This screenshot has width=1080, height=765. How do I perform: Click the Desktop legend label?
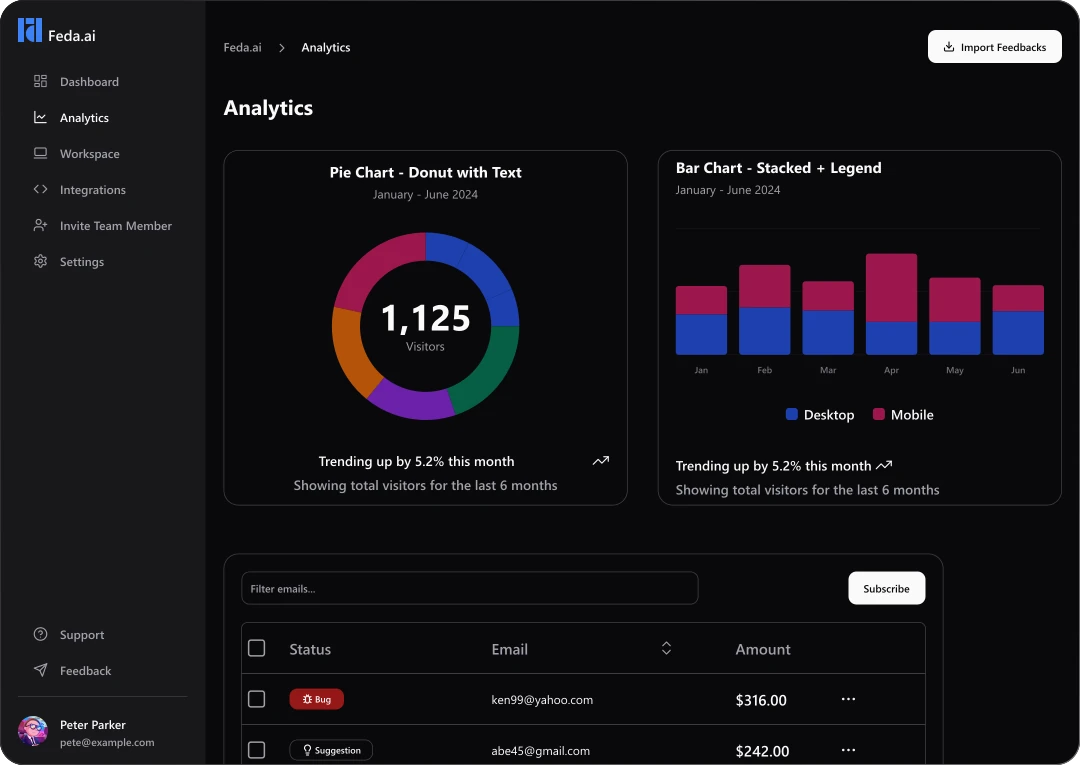(829, 415)
